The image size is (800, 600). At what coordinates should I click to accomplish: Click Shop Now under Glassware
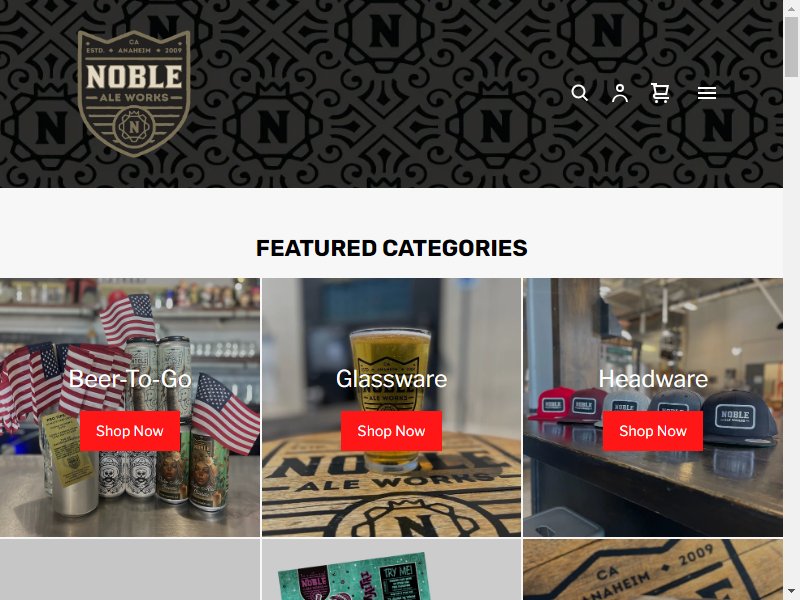tap(391, 431)
